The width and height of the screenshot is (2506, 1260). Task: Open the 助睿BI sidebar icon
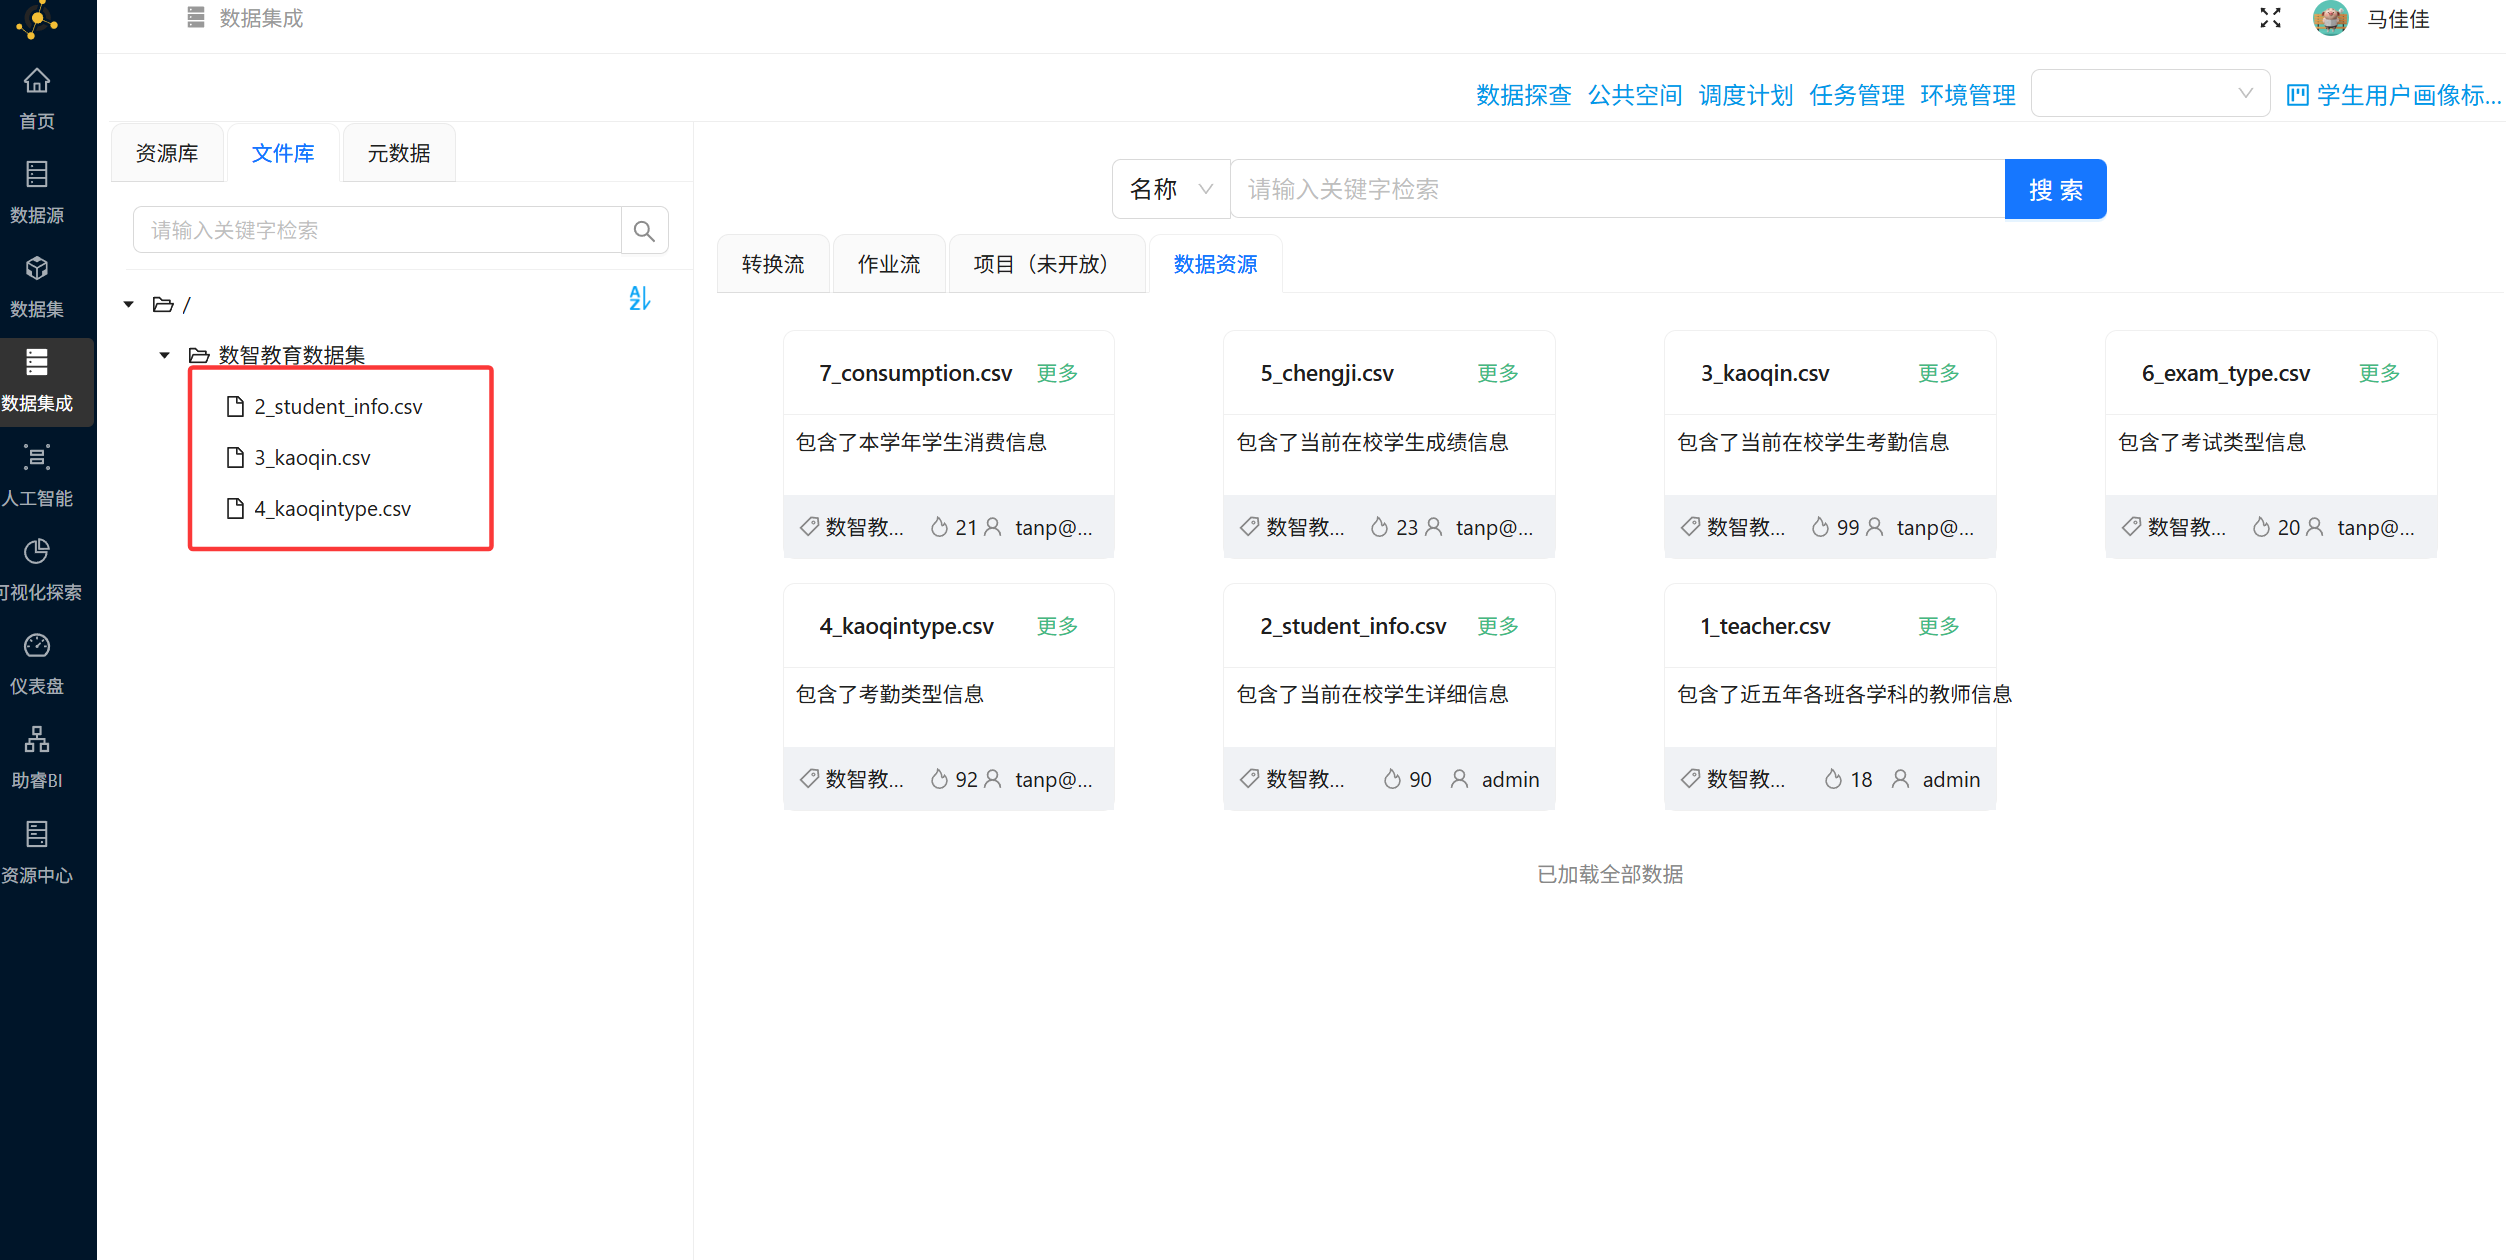[37, 739]
